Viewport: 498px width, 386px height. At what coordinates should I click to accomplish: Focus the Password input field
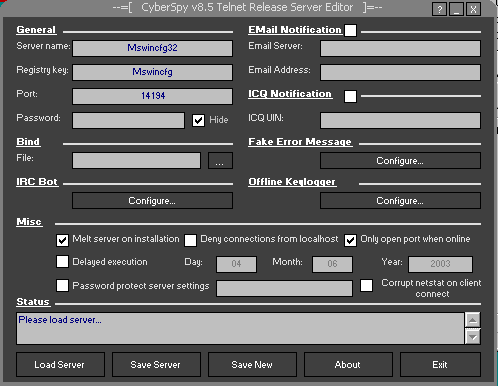click(x=128, y=120)
